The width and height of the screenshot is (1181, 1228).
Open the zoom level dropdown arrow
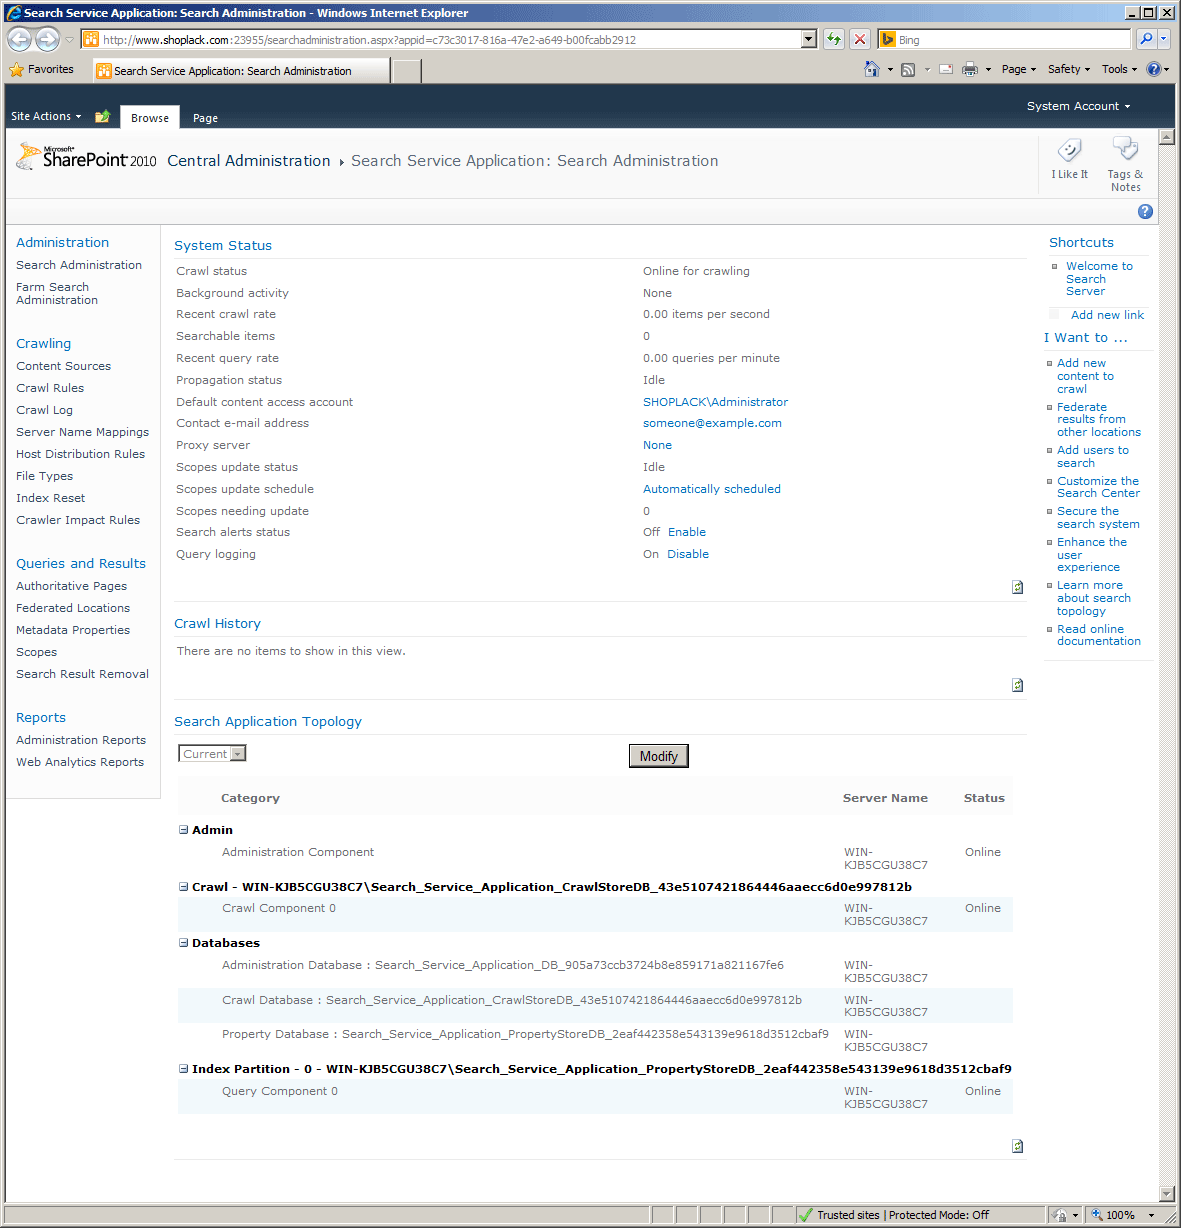click(x=1151, y=1215)
